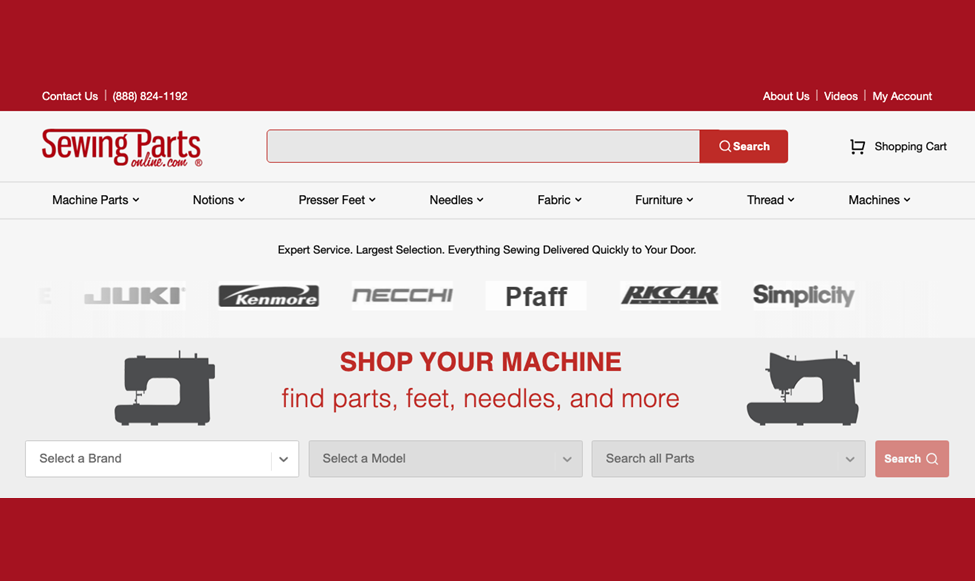Choose the Kenmore brand logo

(268, 296)
